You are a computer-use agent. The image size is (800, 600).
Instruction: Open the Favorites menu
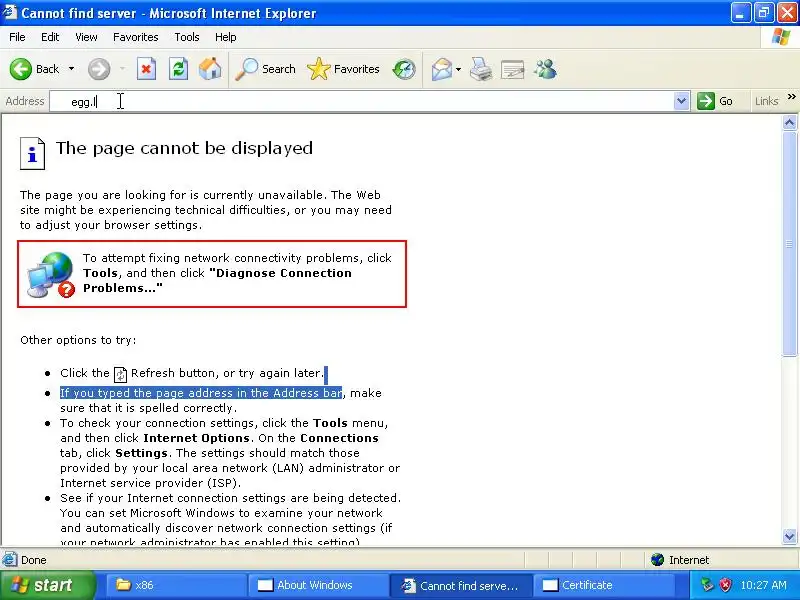(136, 37)
